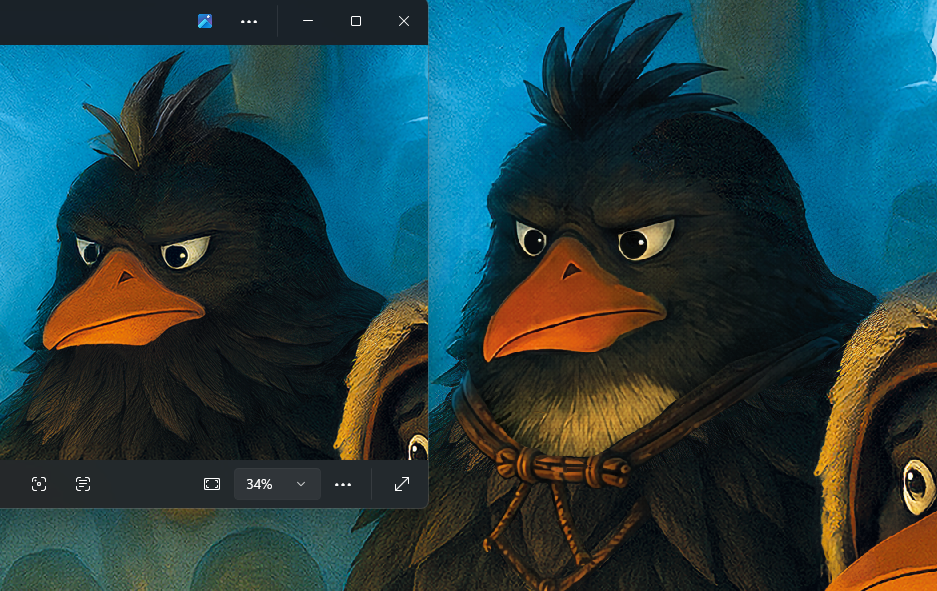
Task: Fit image to window icon
Action: [x=212, y=484]
